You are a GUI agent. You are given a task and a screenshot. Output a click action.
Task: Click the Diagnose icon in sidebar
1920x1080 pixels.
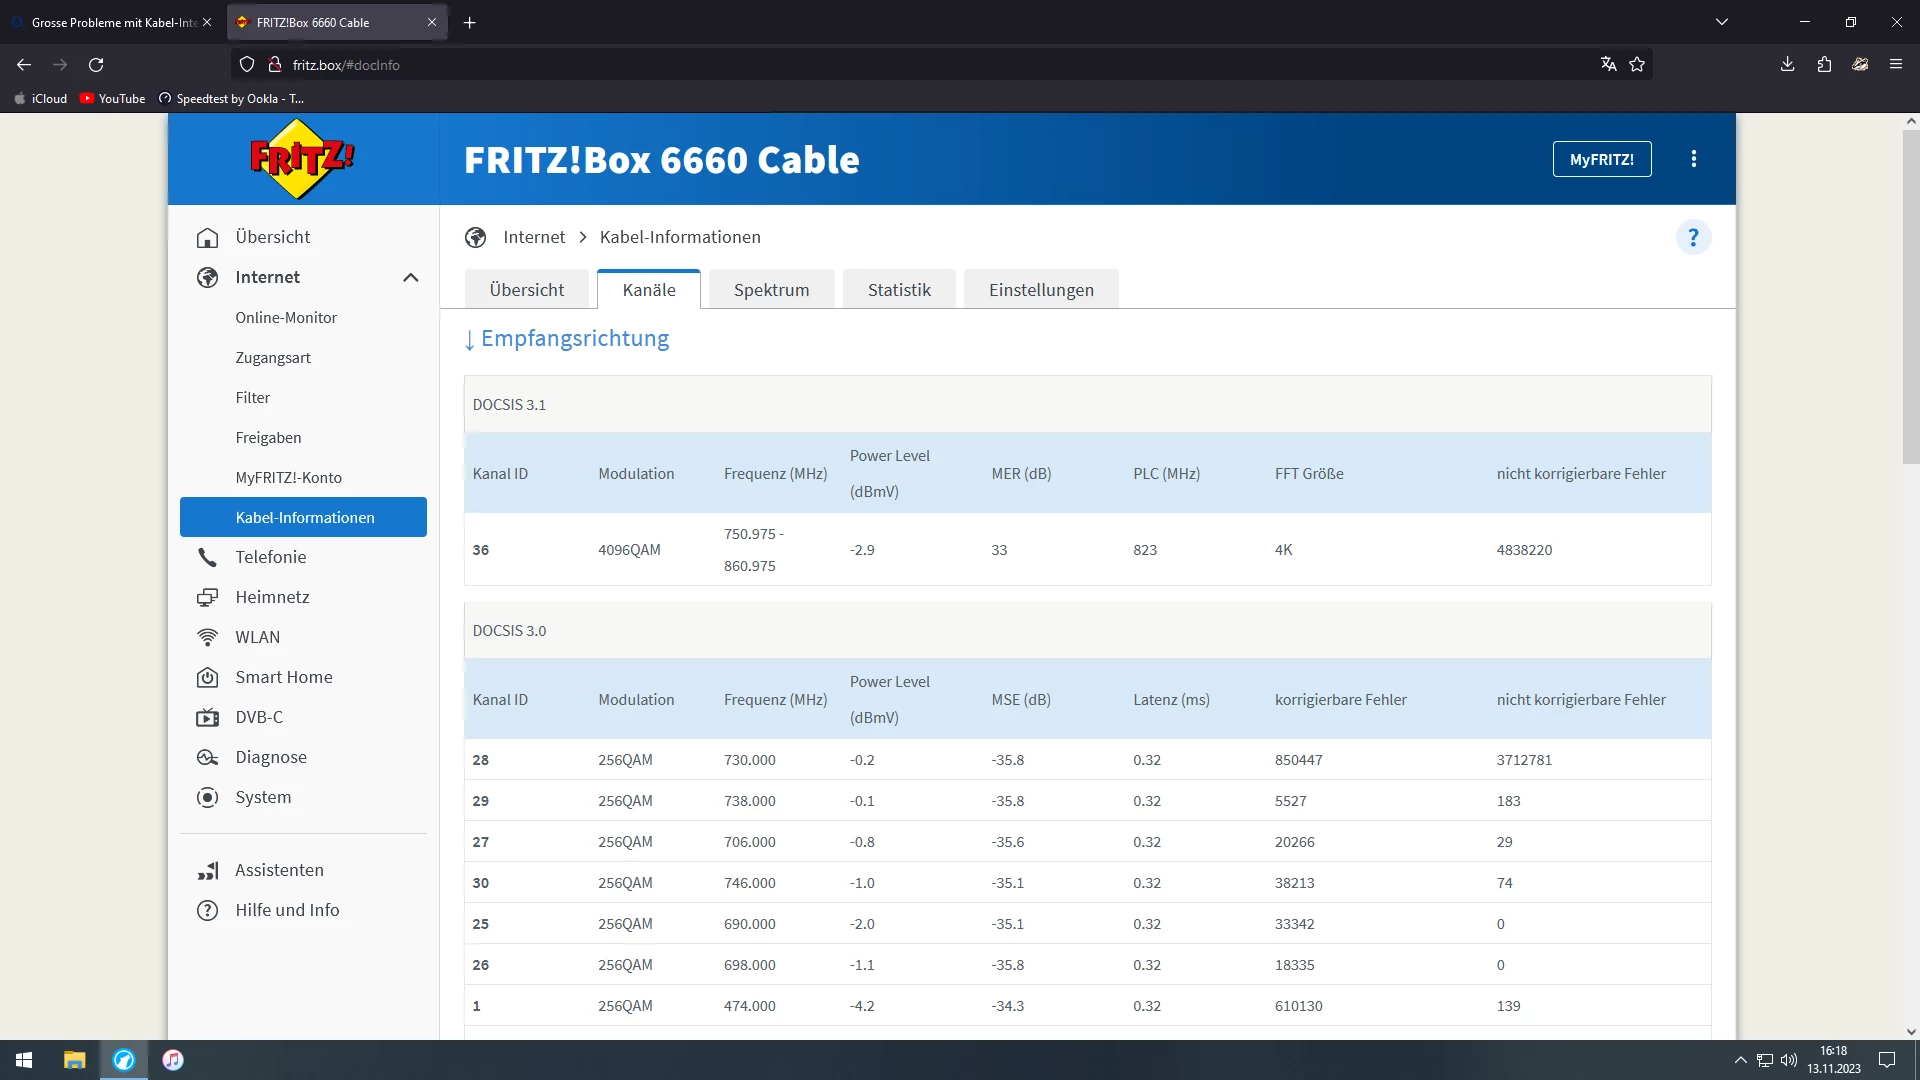(207, 757)
